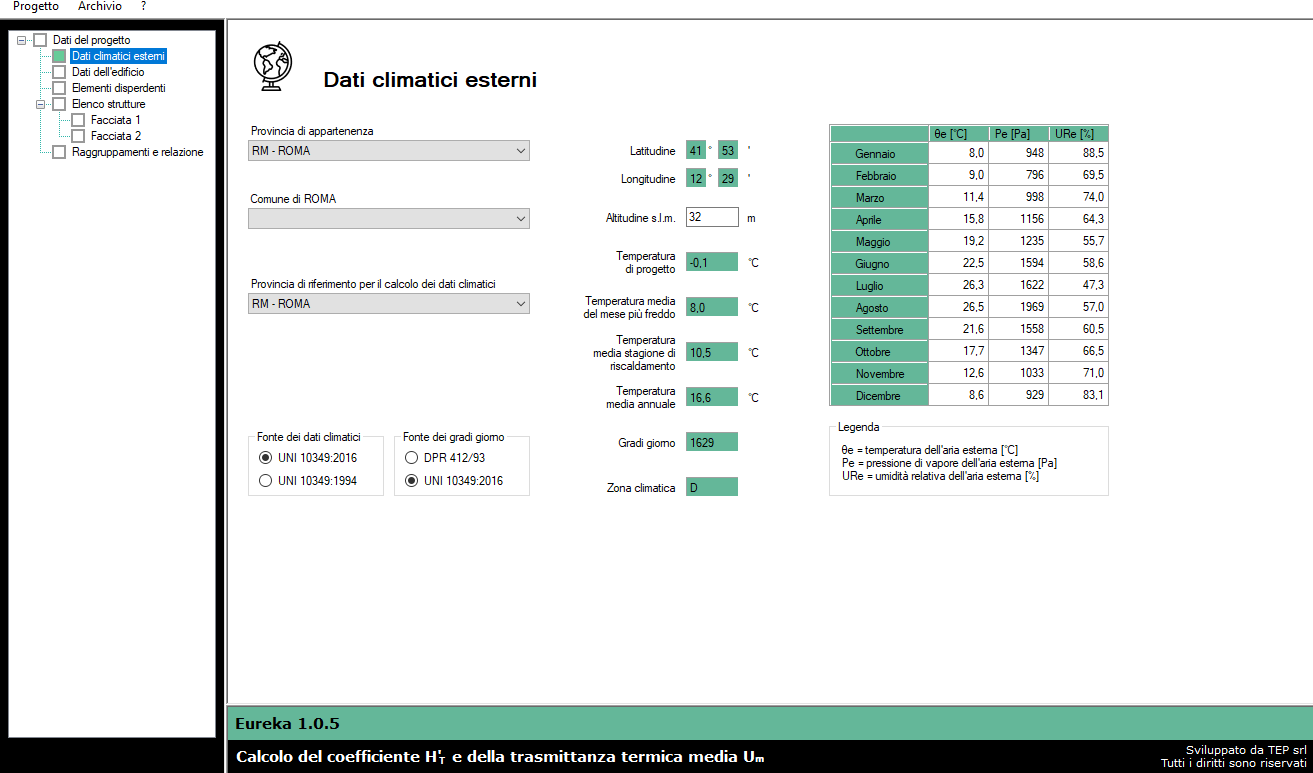The width and height of the screenshot is (1313, 773).
Task: Open the Progetto menu
Action: click(x=36, y=6)
